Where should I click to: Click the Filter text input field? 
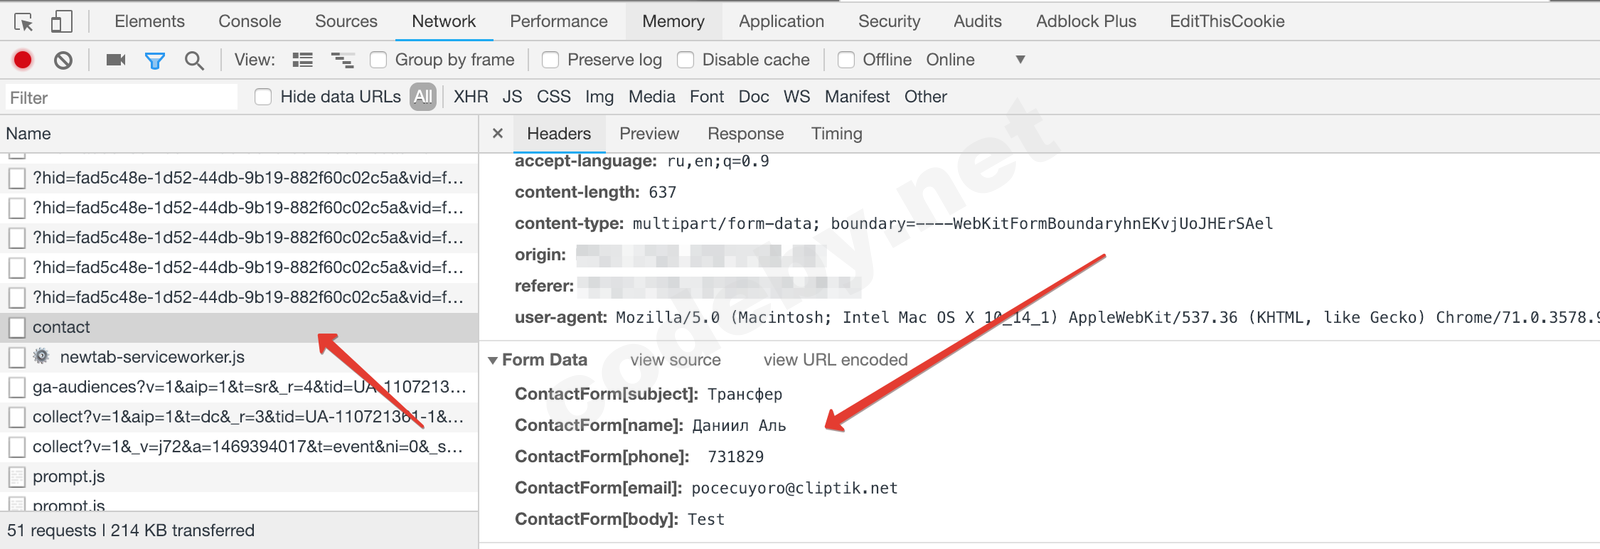click(x=120, y=97)
